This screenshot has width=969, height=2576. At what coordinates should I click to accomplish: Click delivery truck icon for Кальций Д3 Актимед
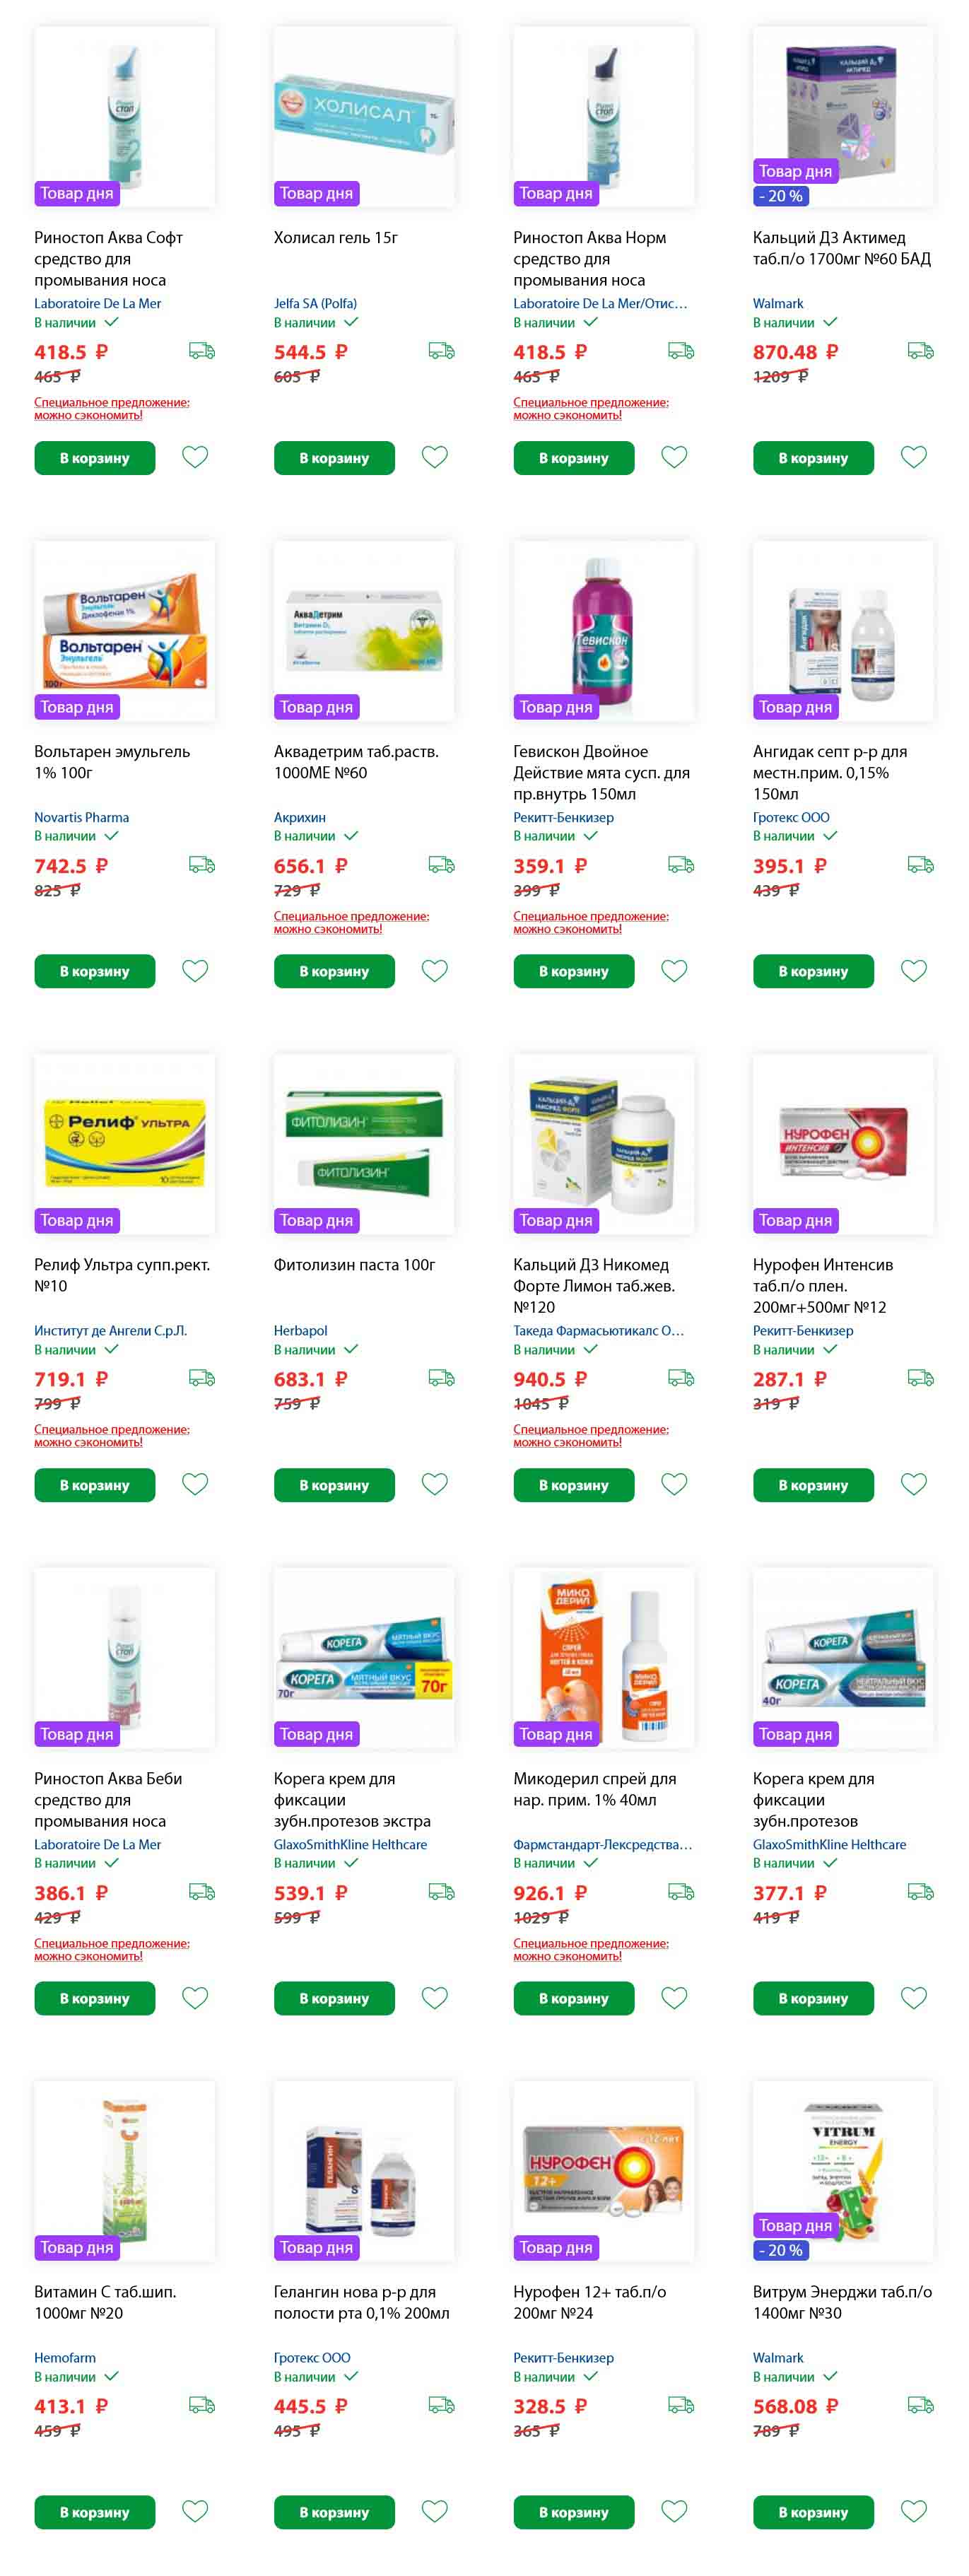pos(921,351)
